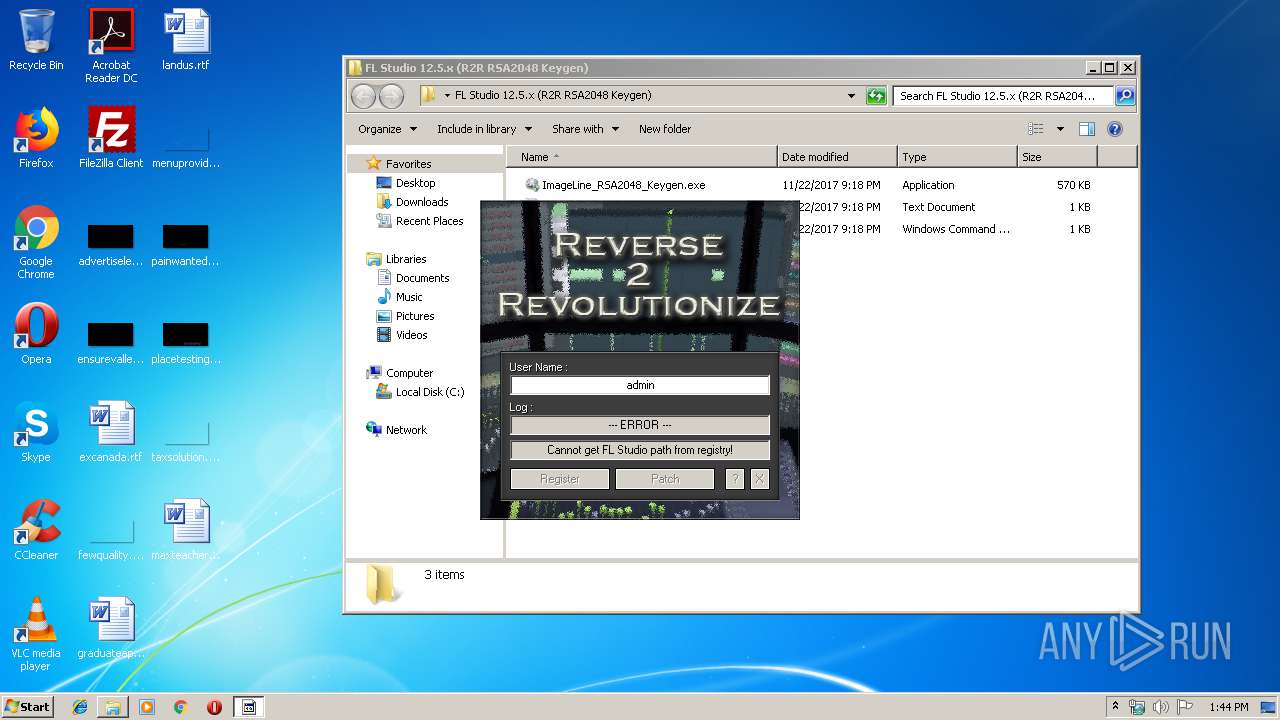Open the Music library
This screenshot has width=1280, height=720.
409,297
